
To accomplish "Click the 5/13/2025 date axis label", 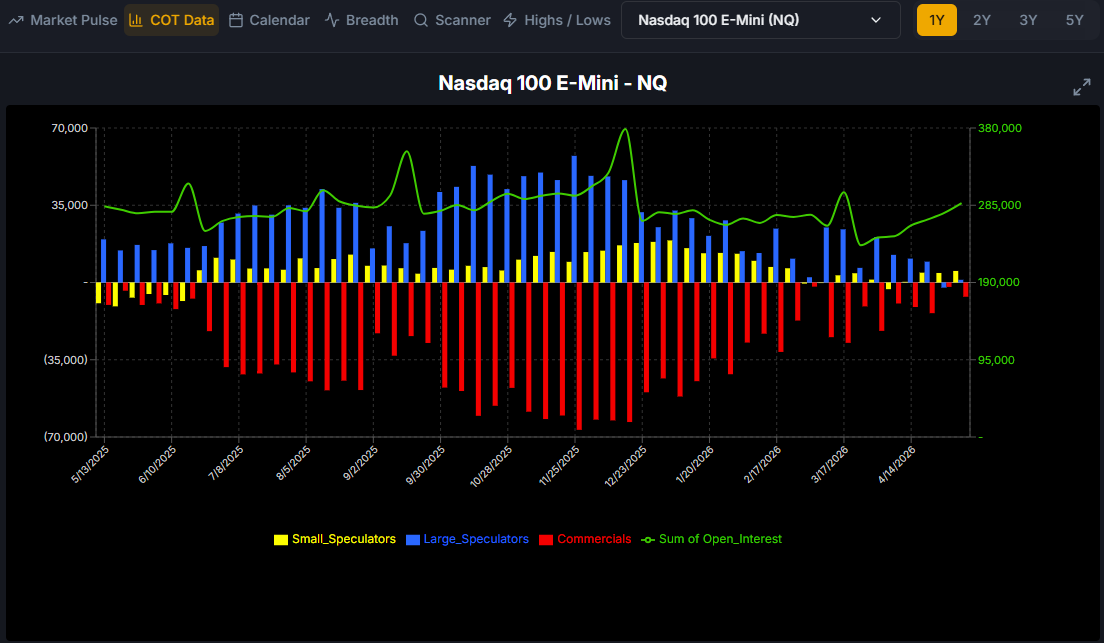I will [90, 464].
